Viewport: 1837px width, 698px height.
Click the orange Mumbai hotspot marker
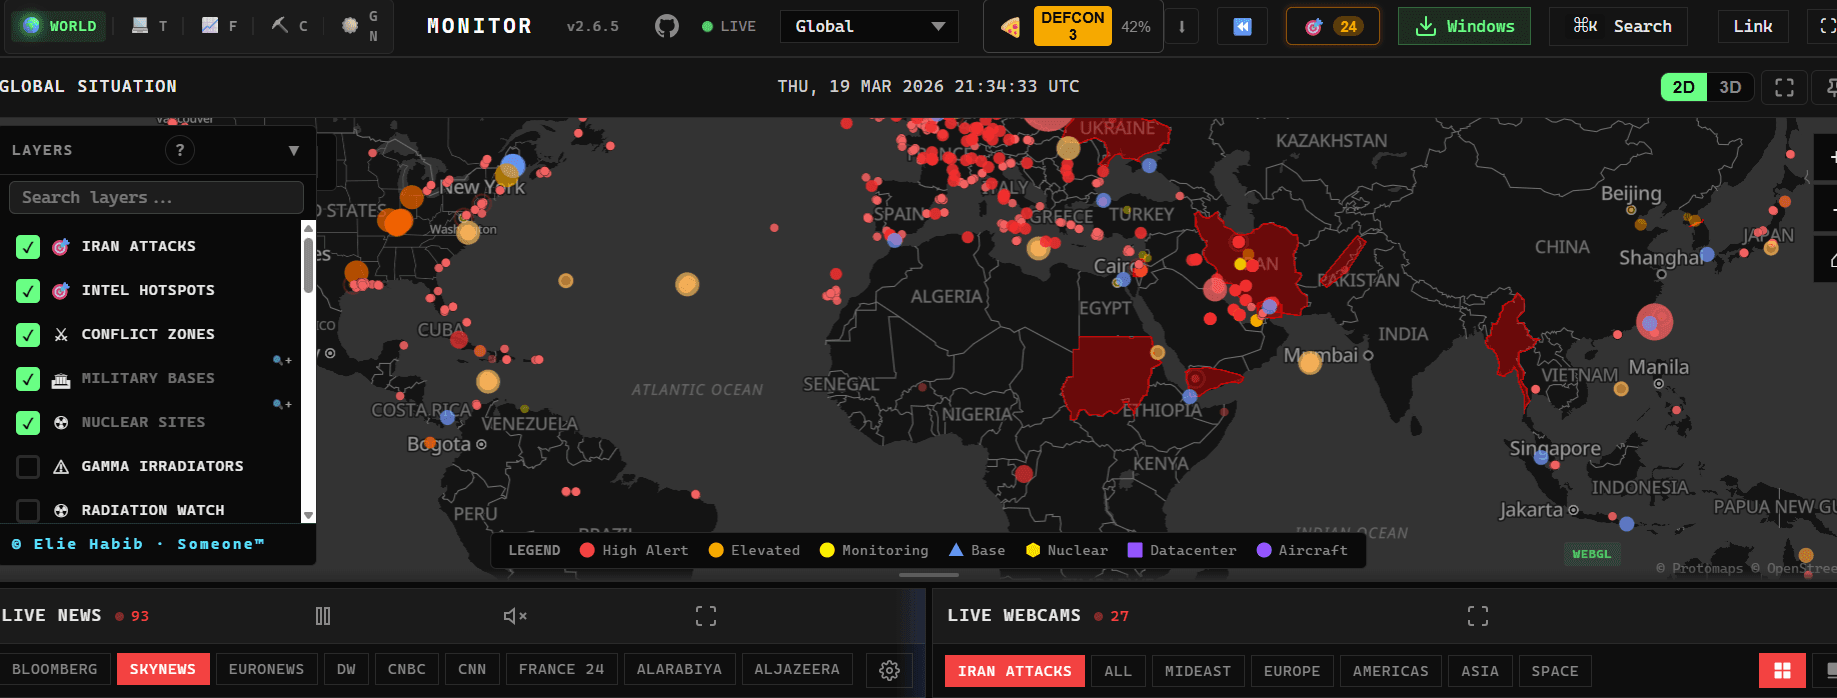click(x=1310, y=363)
